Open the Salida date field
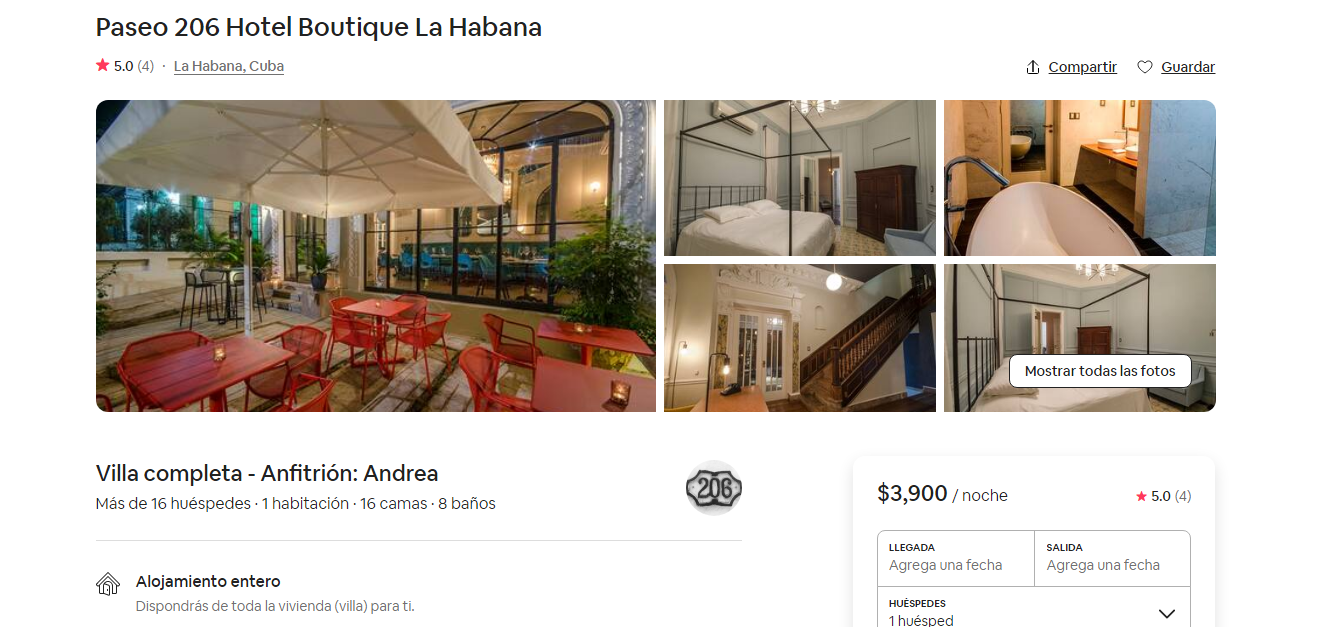Image resolution: width=1326 pixels, height=627 pixels. [1112, 558]
